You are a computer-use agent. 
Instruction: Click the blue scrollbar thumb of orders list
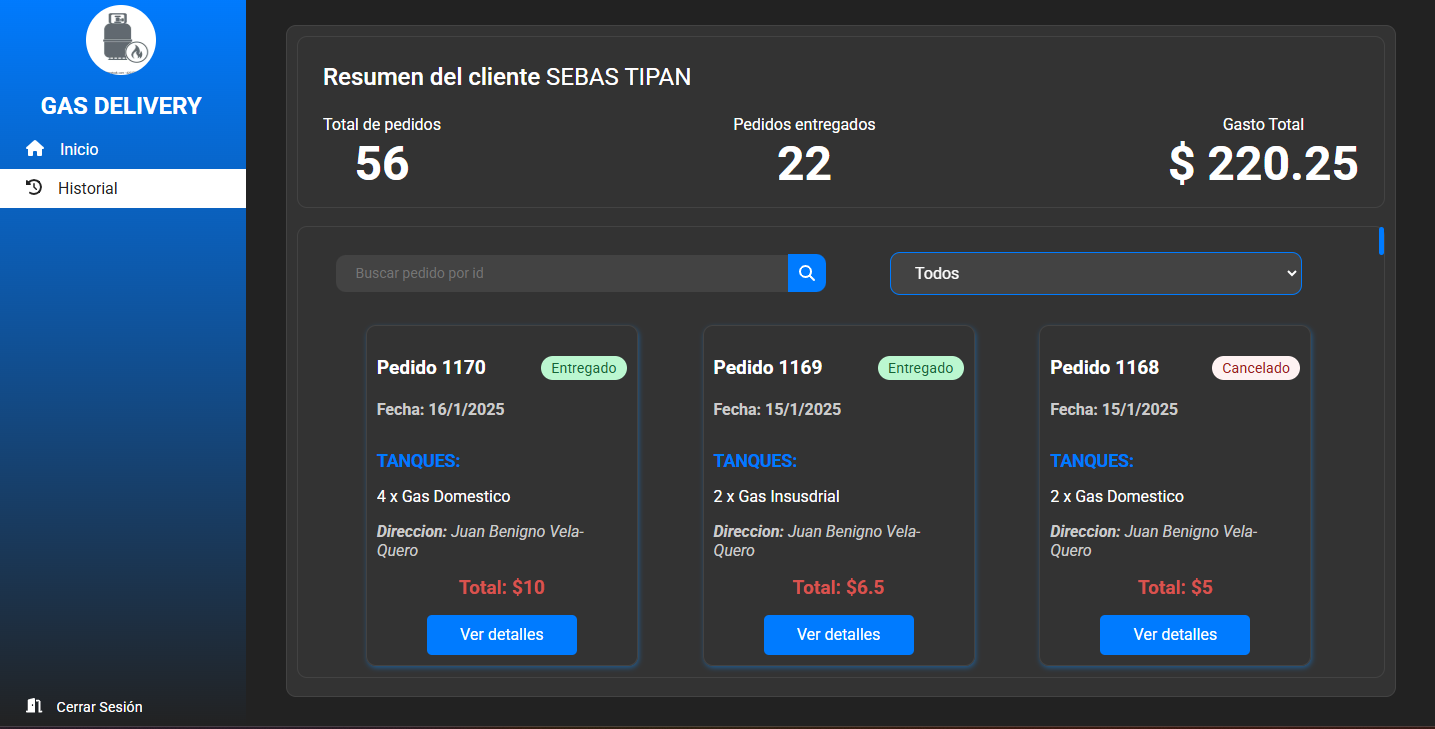pos(1381,241)
